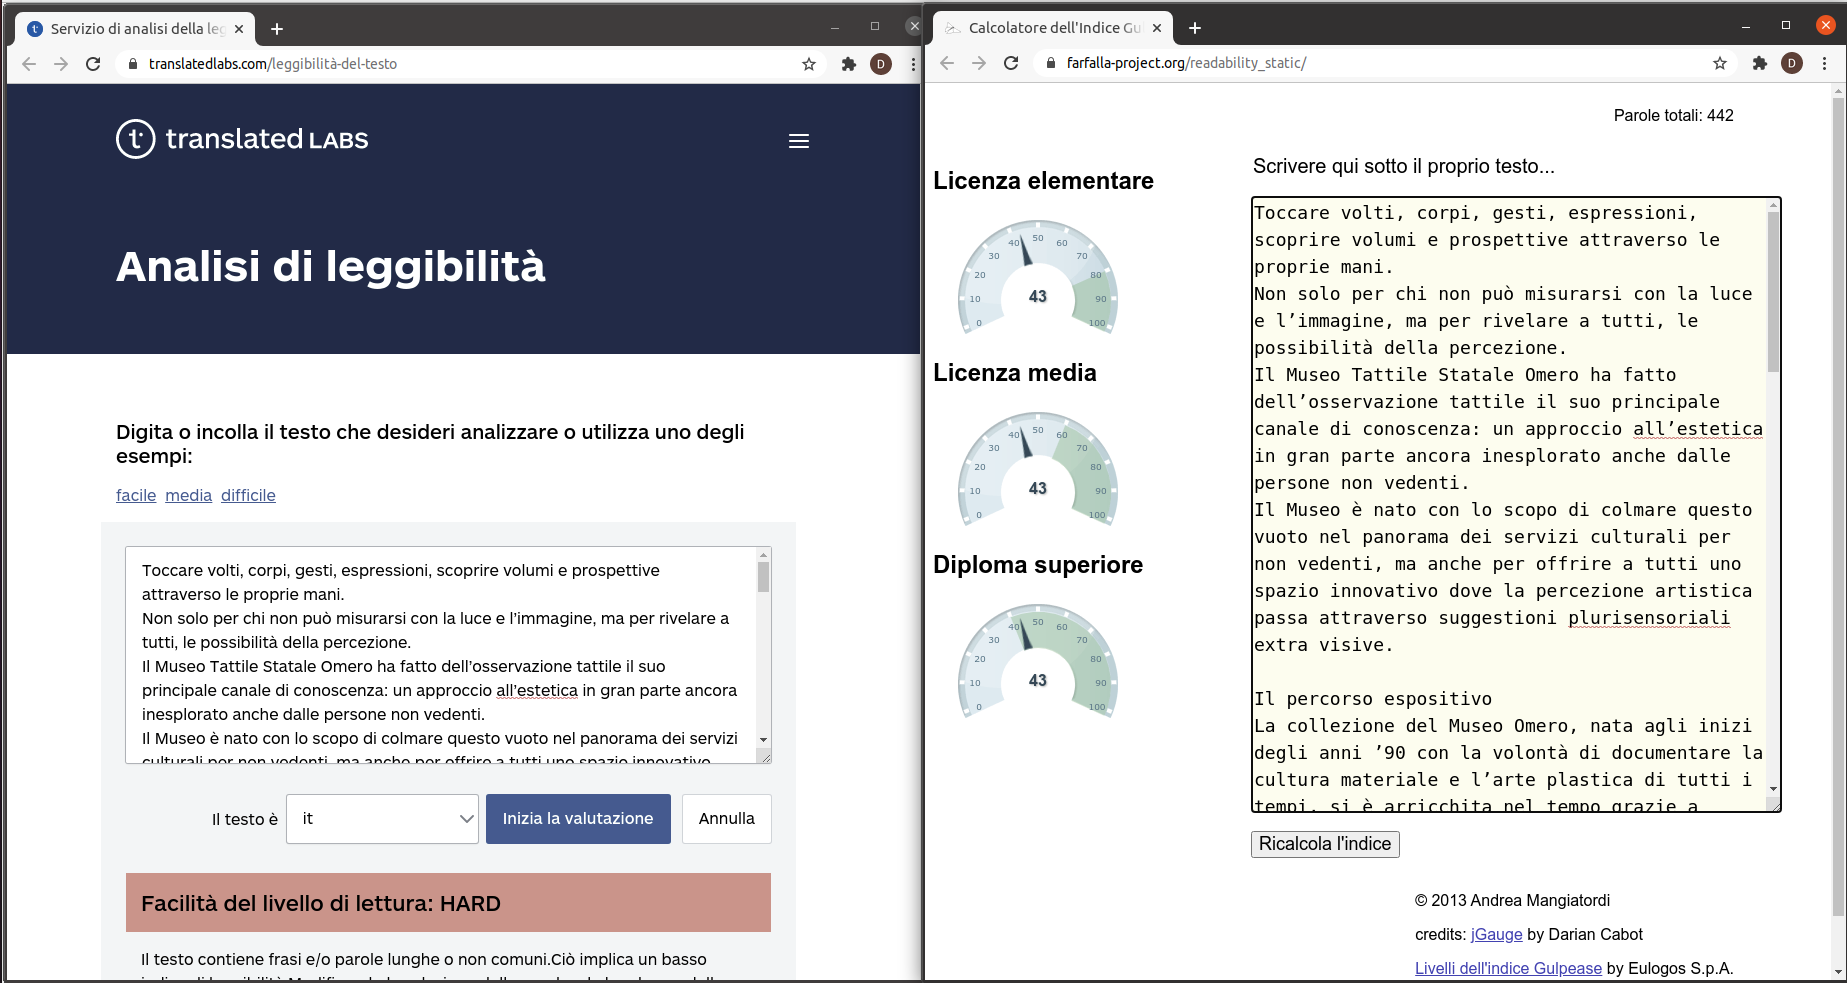
Task: Load the 'difficile' example text
Action: tap(248, 495)
